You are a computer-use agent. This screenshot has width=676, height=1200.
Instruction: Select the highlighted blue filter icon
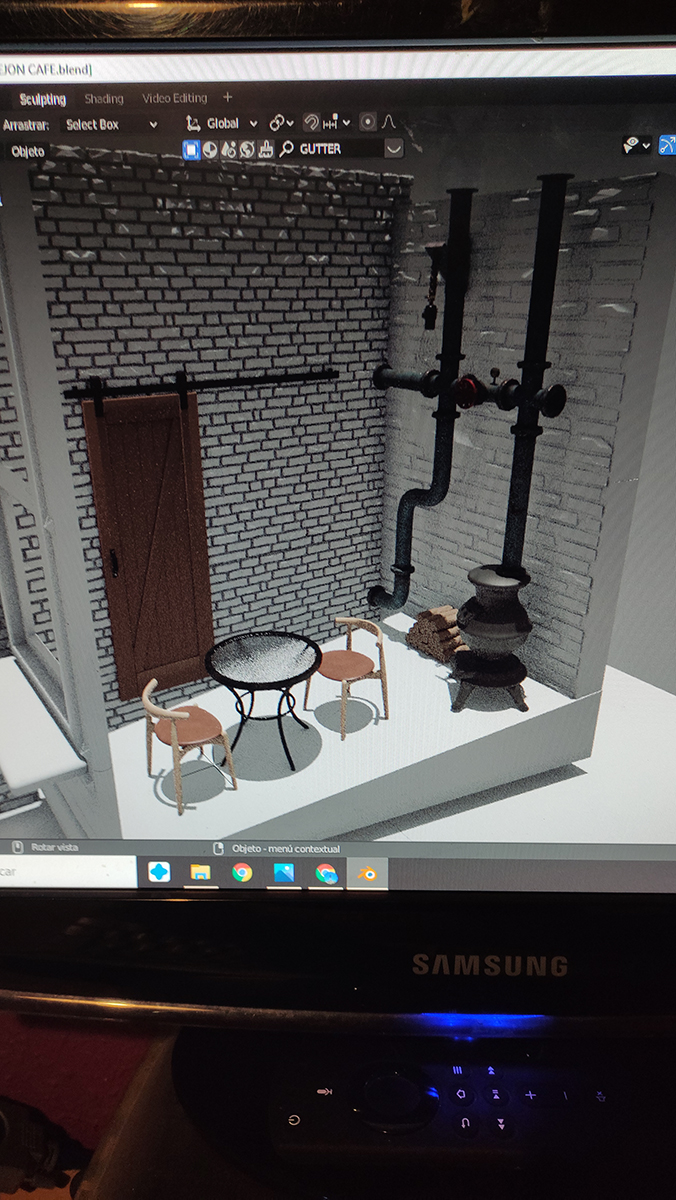(191, 149)
